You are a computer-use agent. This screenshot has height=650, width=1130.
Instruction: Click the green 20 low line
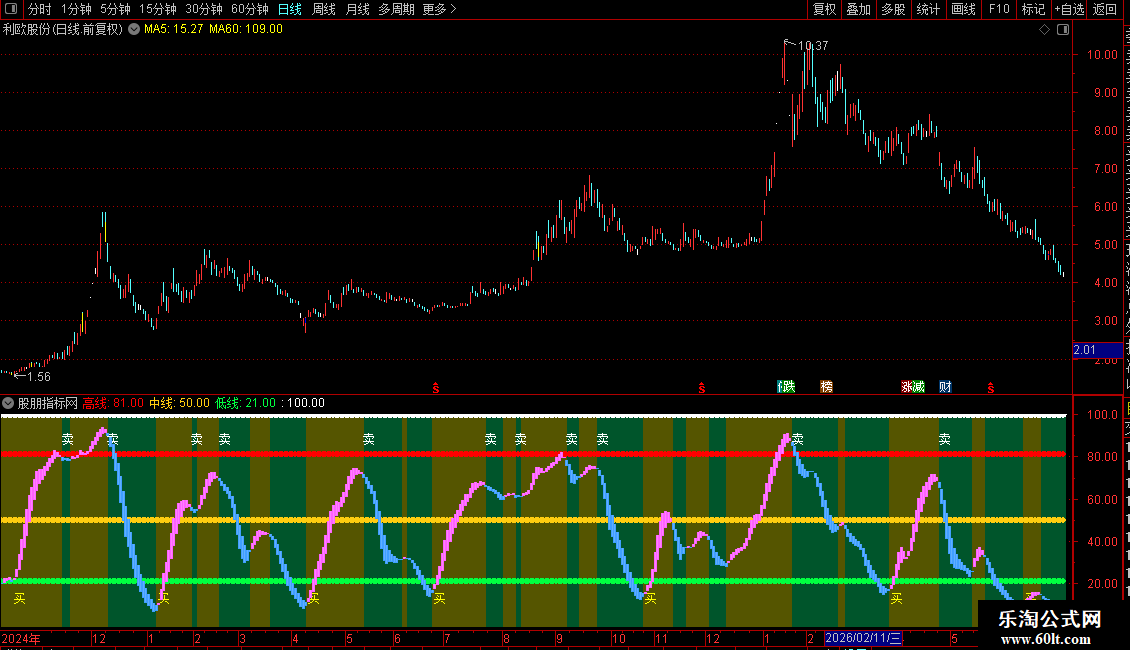click(533, 581)
